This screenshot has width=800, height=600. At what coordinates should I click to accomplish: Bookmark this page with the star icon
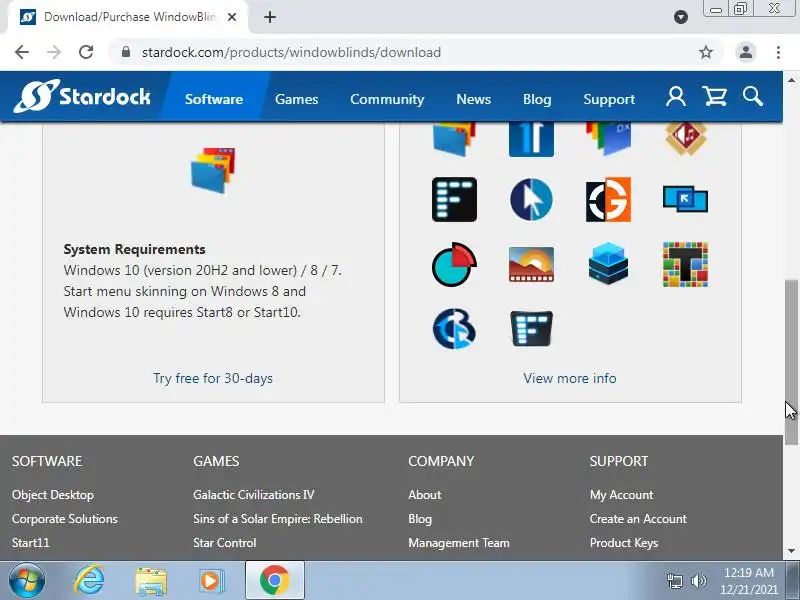(x=706, y=52)
